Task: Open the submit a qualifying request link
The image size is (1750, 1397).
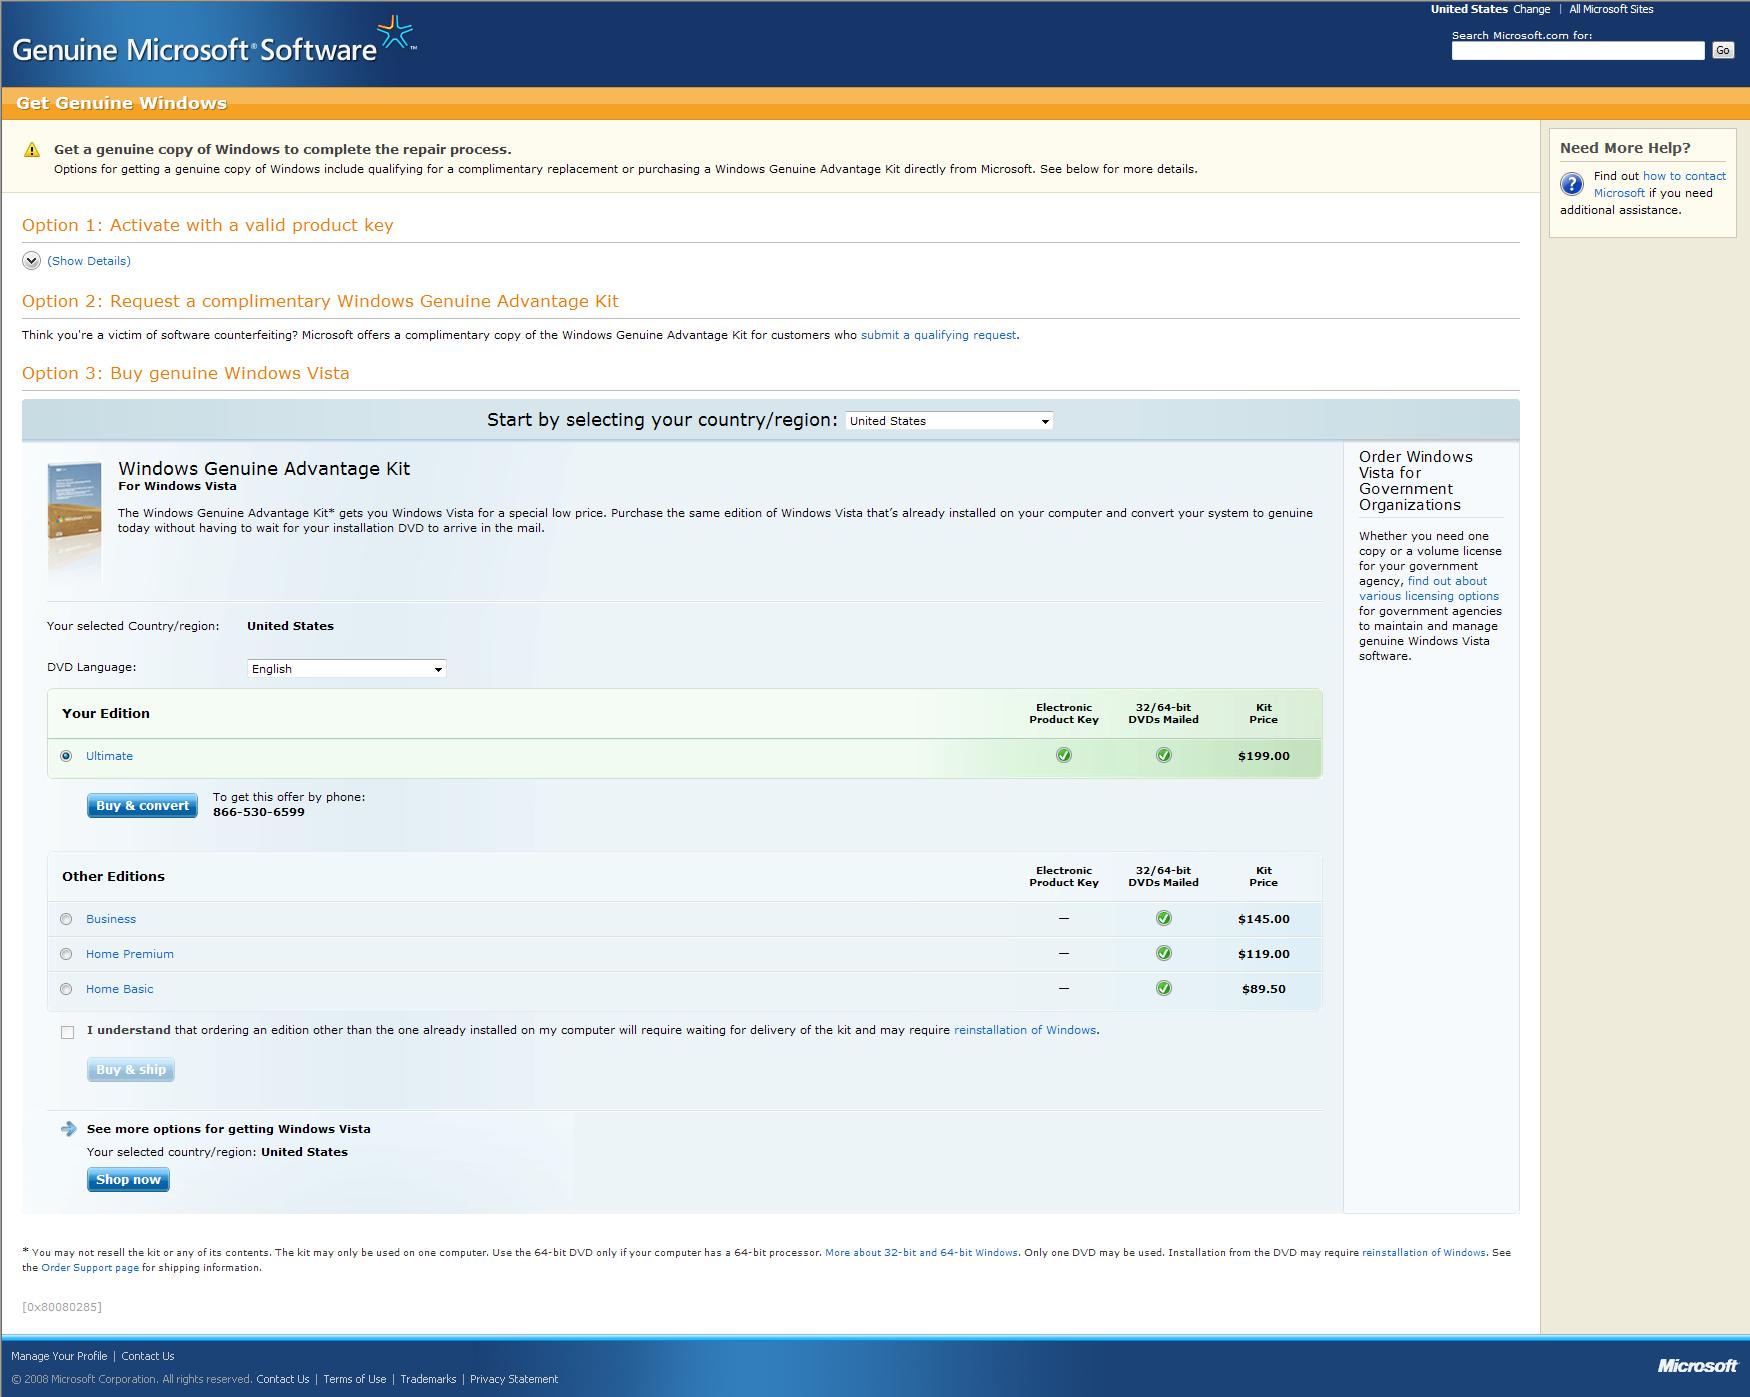Action: [938, 335]
